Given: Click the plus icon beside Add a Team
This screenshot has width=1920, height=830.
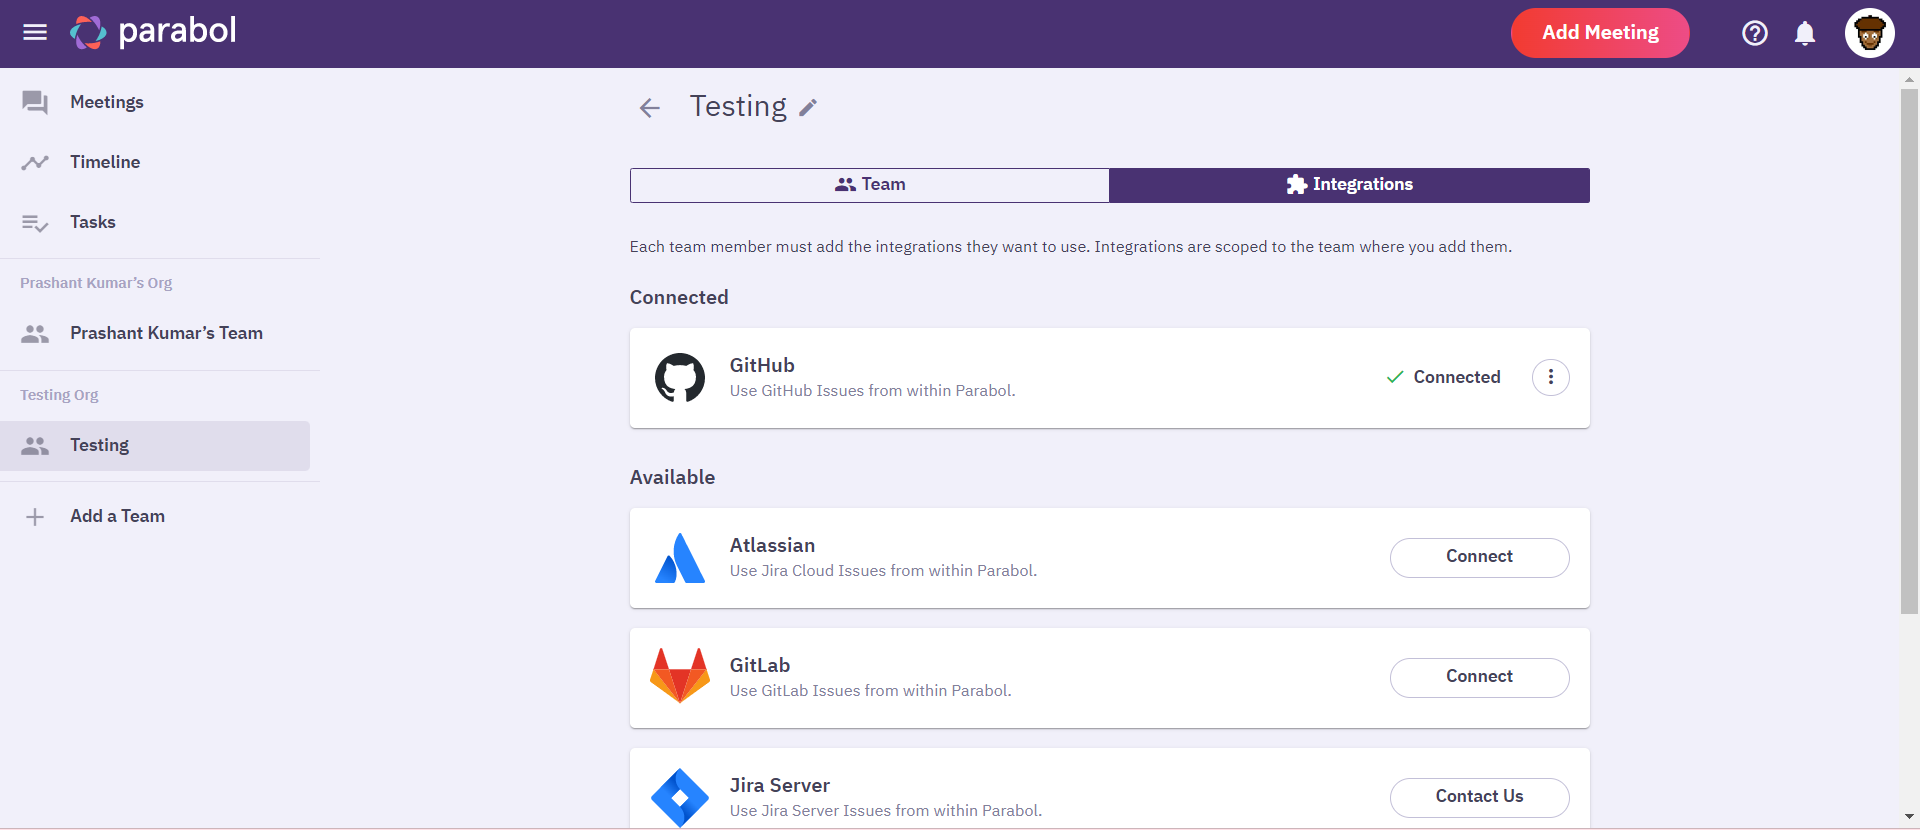Looking at the screenshot, I should (x=35, y=516).
